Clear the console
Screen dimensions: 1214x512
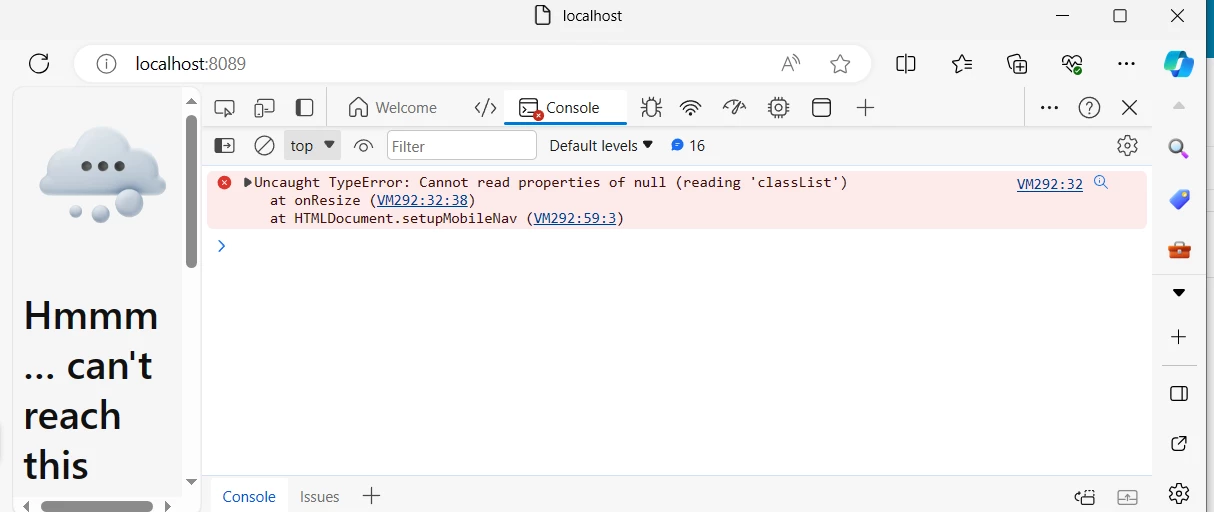264,146
